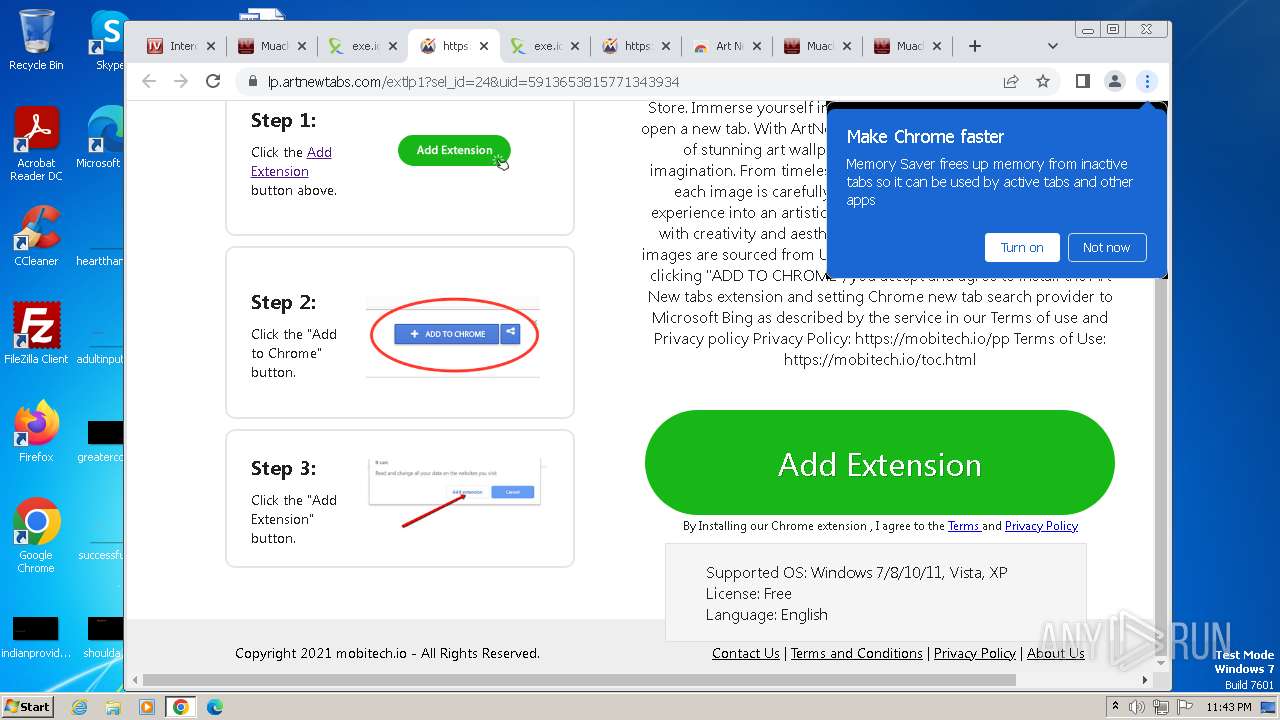Show hidden tray icons arrow
1280x720 pixels.
[1115, 706]
